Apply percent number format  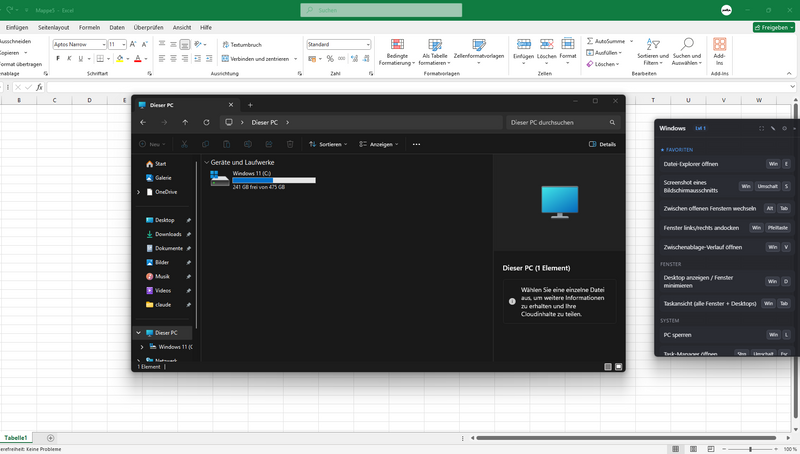tap(330, 59)
